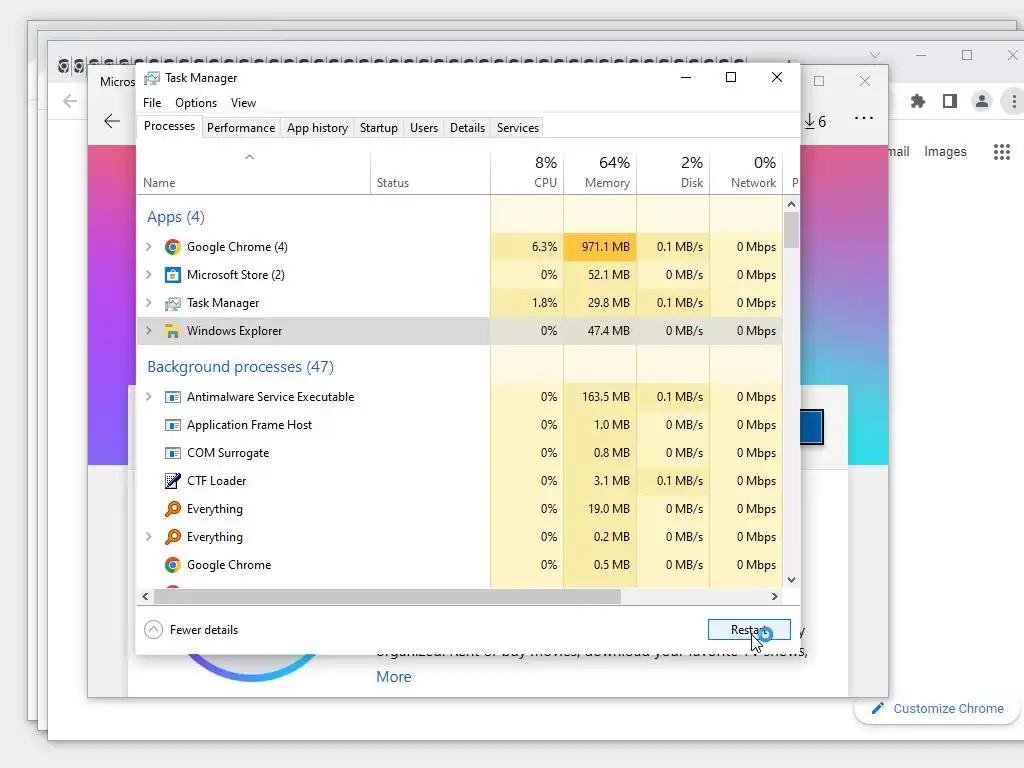This screenshot has height=768, width=1024.
Task: Select the "Apps (4)" group header
Action: tap(176, 217)
